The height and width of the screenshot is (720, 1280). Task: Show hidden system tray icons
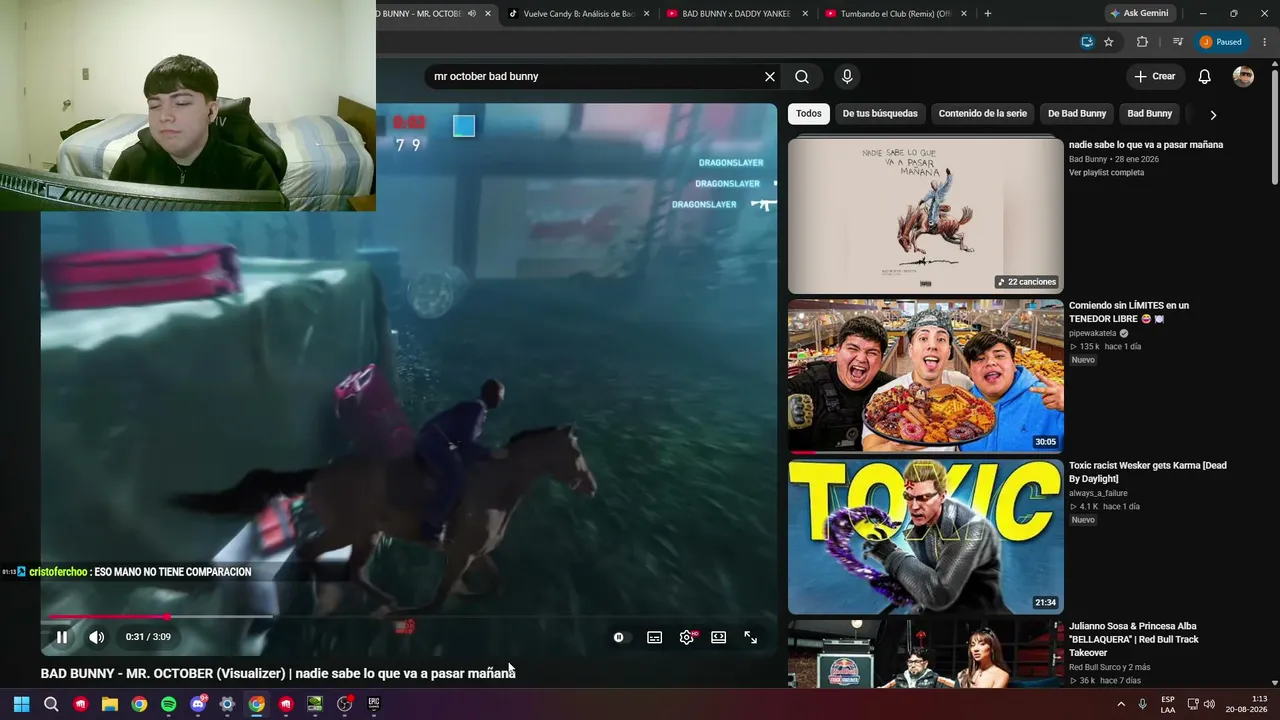[1121, 704]
